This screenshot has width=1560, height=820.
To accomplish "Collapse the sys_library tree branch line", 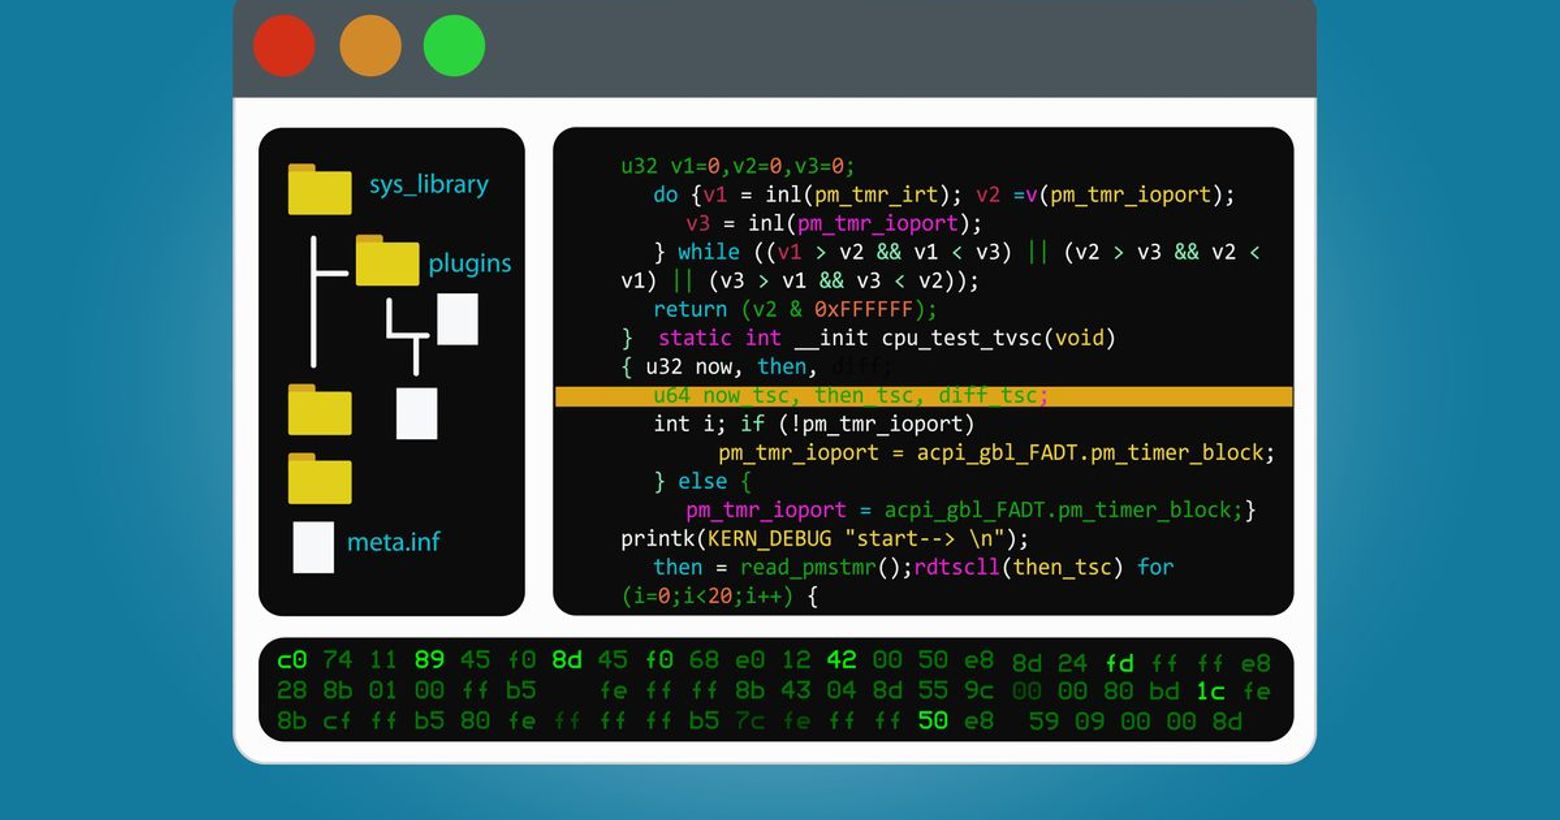I will 314,300.
